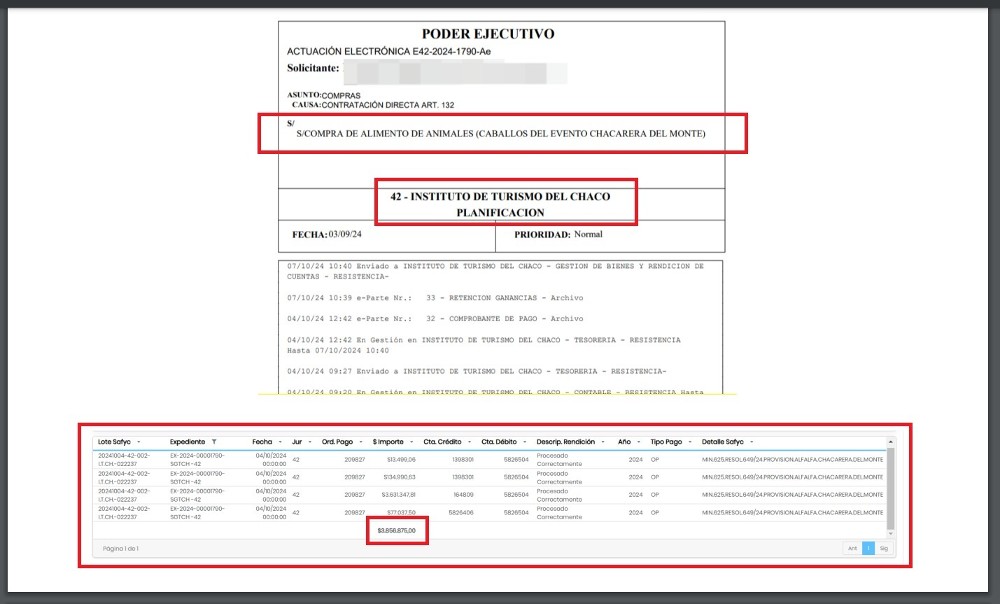Click the 'PLANIFICACION' heading
Viewport: 1000px width, 604px height.
[501, 212]
